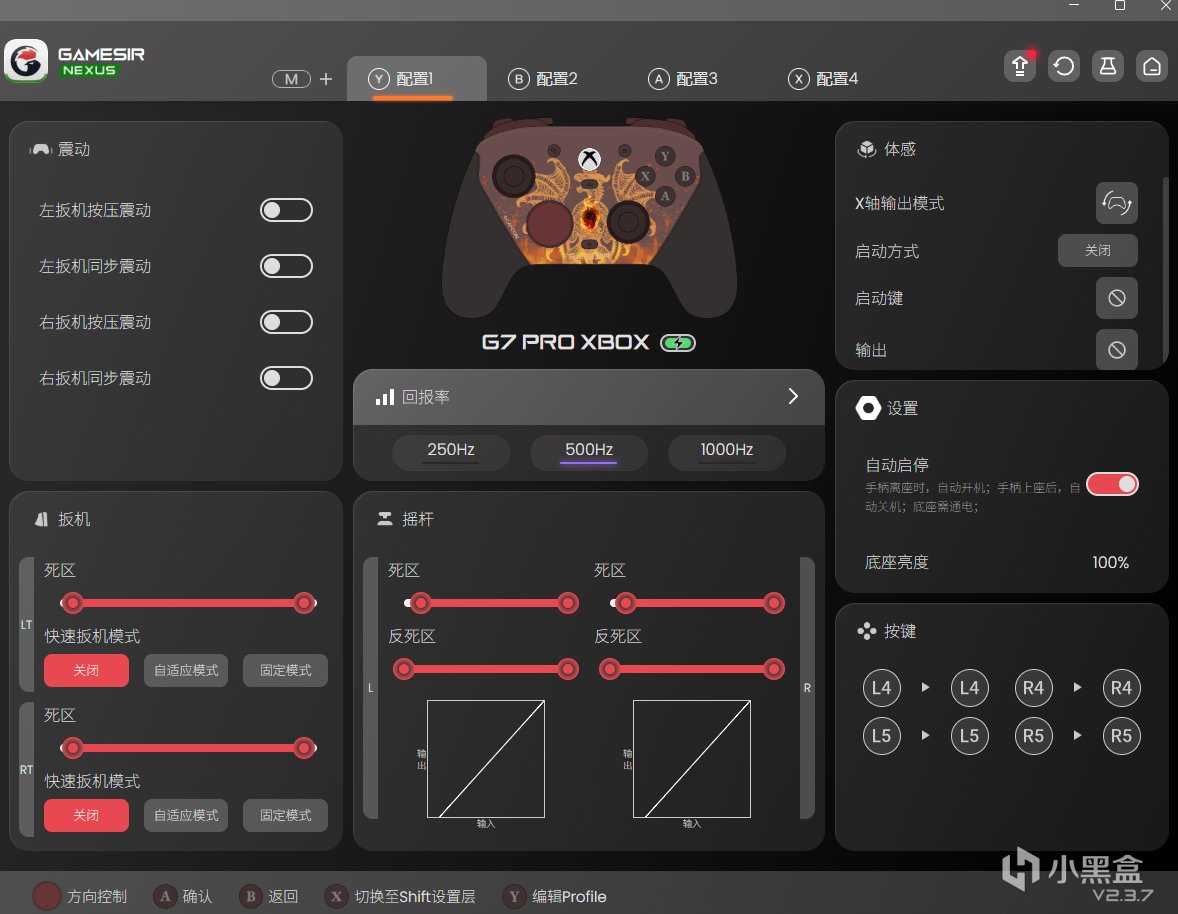Viewport: 1178px width, 914px height.
Task: Click the 返回 B hint in footer
Action: 268,896
